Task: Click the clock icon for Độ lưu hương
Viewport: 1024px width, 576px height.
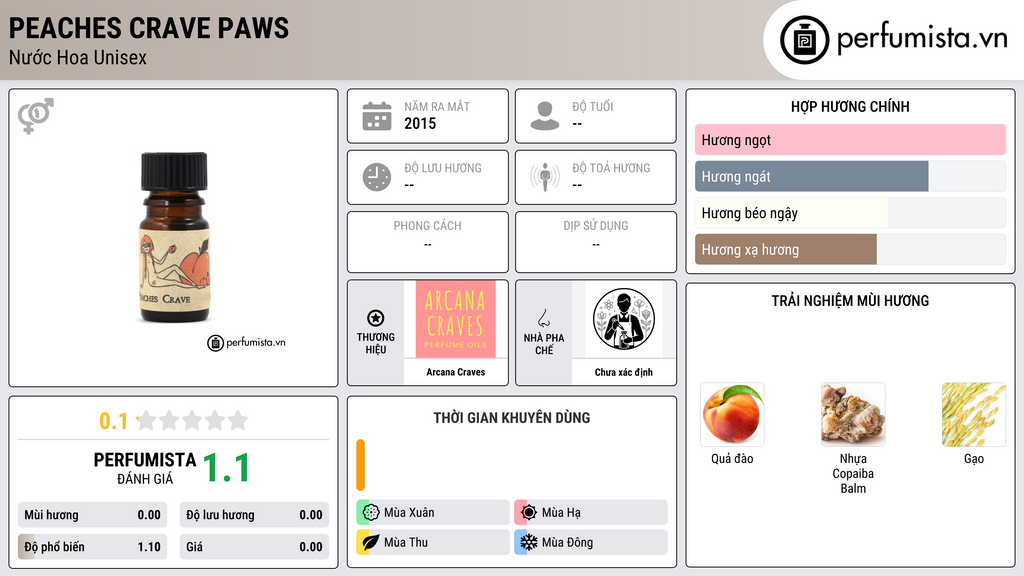Action: click(x=377, y=177)
